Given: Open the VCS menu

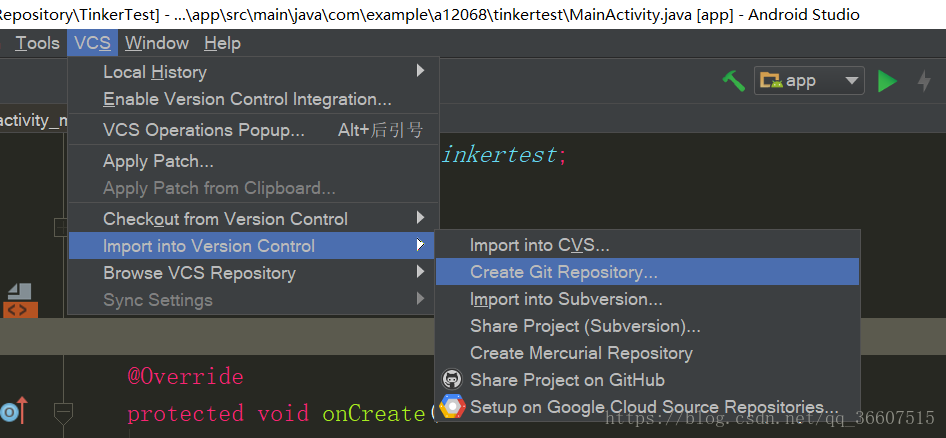Looking at the screenshot, I should coord(92,43).
